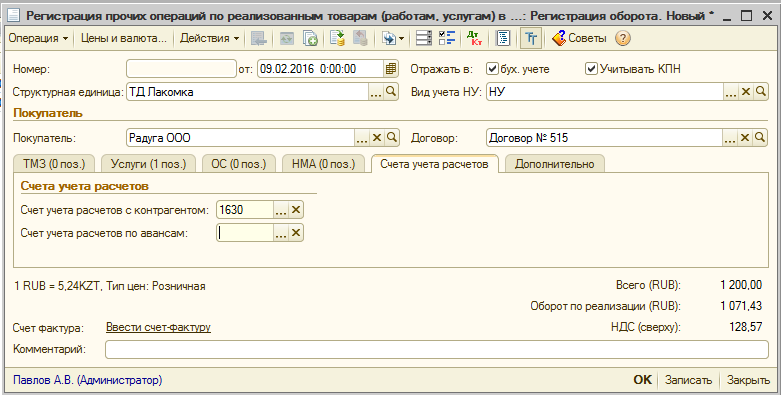Image resolution: width=781 pixels, height=395 pixels.
Task: Toggle the Учитывать КПН checkbox
Action: [x=591, y=69]
